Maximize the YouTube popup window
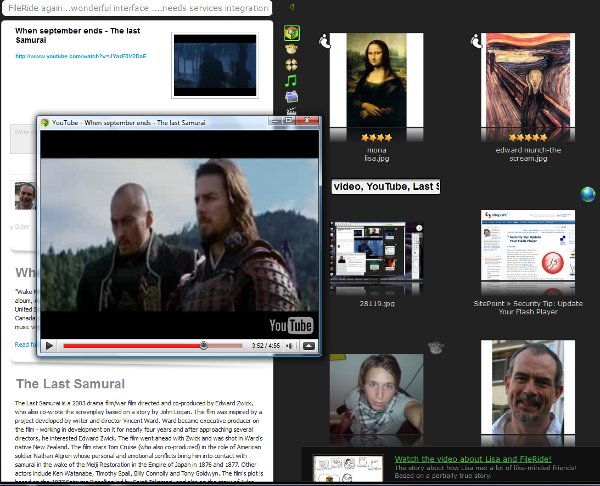This screenshot has height=486, width=600. pyautogui.click(x=289, y=121)
